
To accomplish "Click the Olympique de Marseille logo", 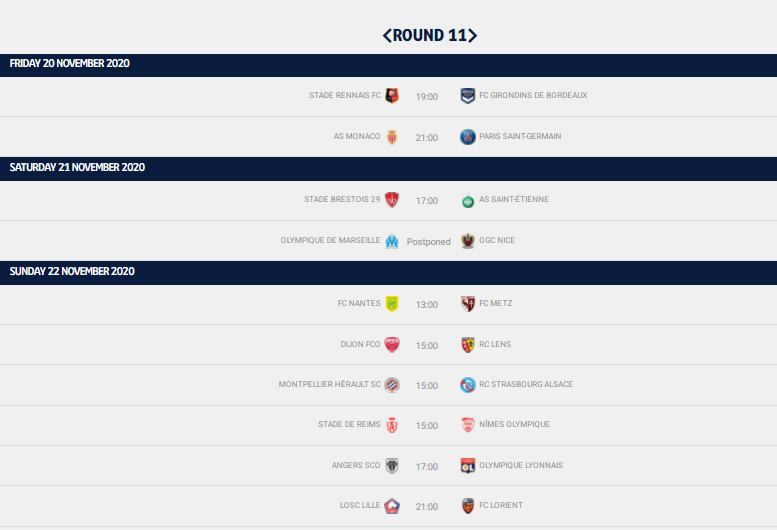I will (392, 241).
